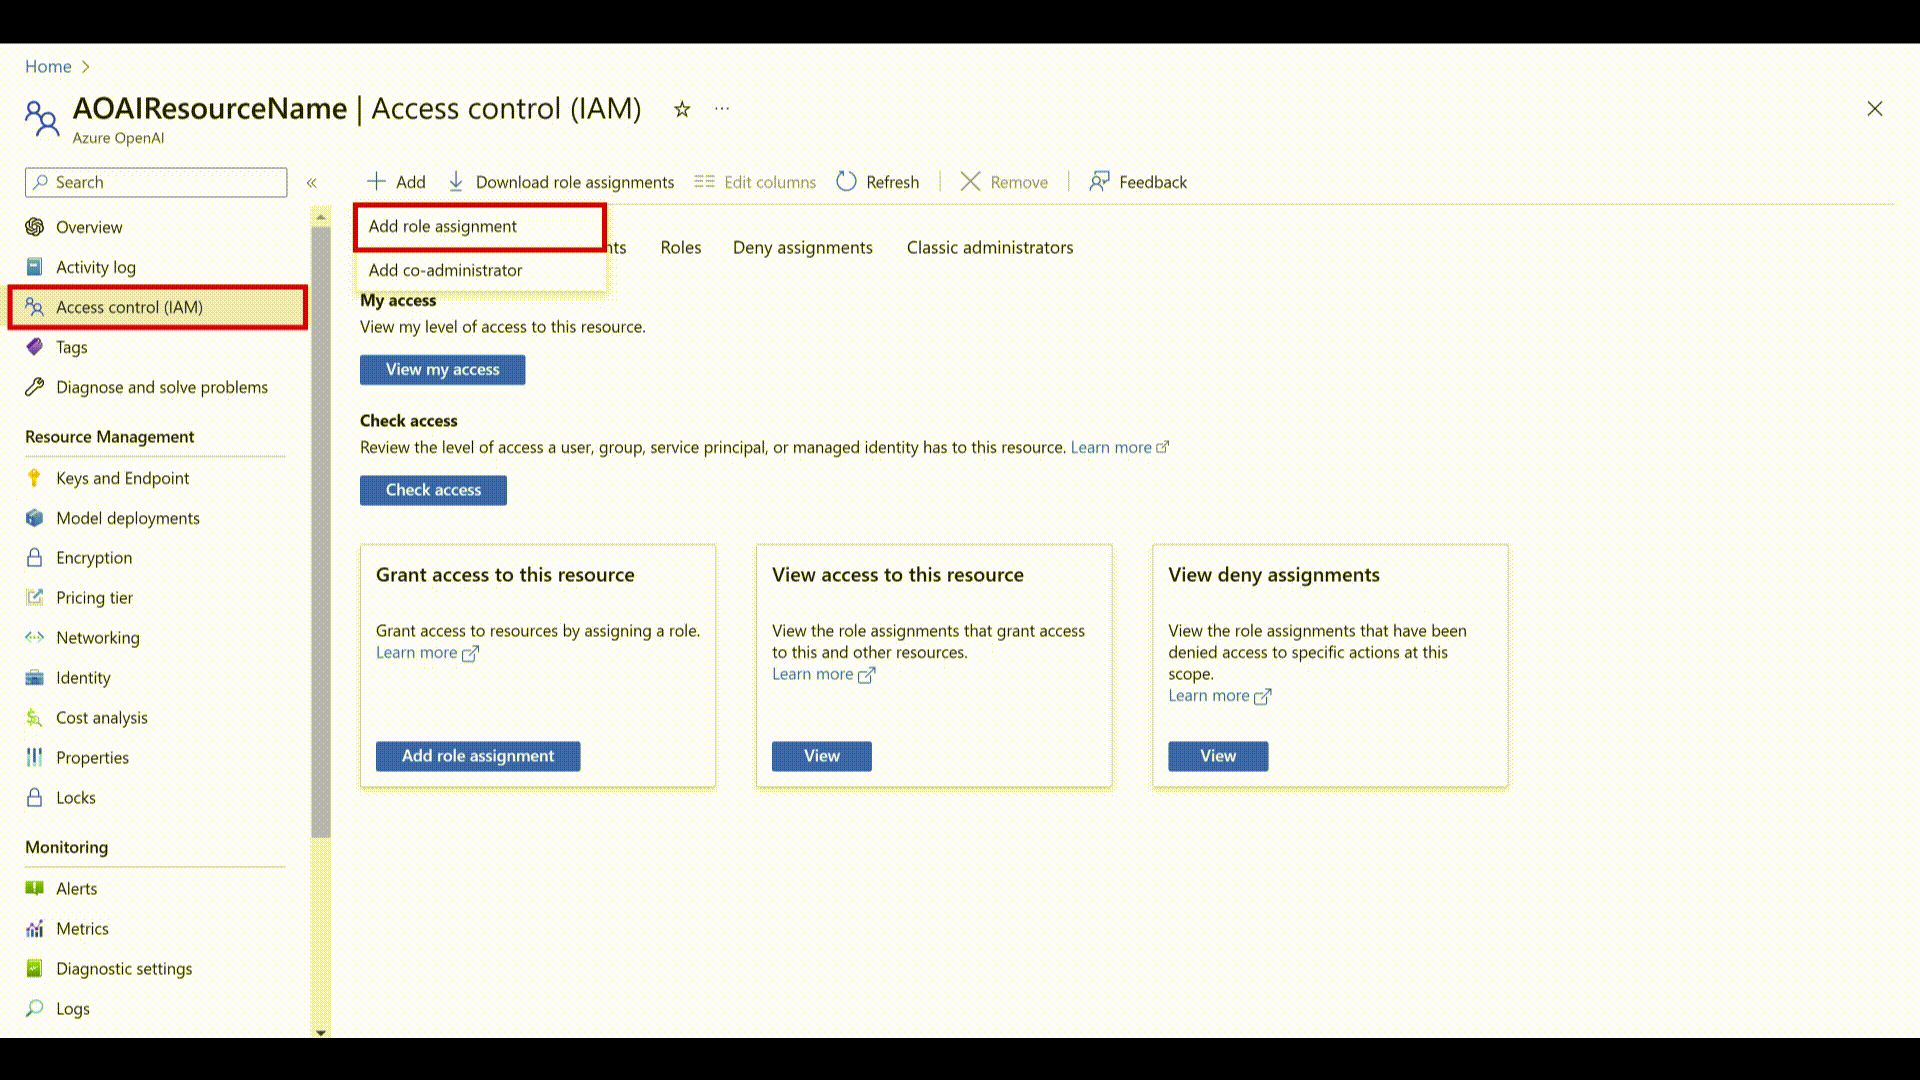Screen dimensions: 1920x1080
Task: Click the Tags icon in the sidebar
Action: (x=35, y=347)
